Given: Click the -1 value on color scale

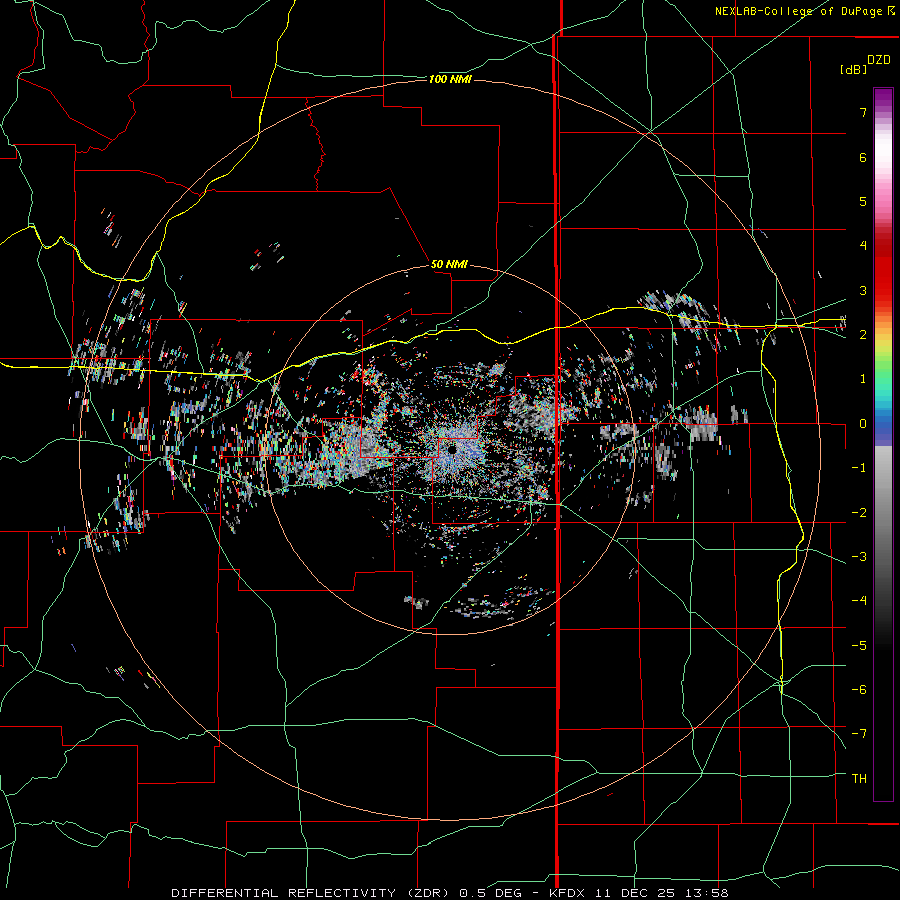Looking at the screenshot, I should pos(859,468).
